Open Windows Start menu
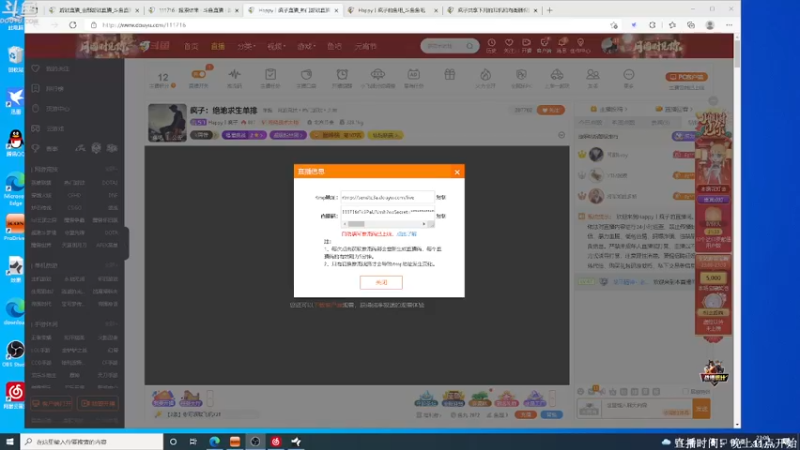This screenshot has height=450, width=800. coord(10,441)
